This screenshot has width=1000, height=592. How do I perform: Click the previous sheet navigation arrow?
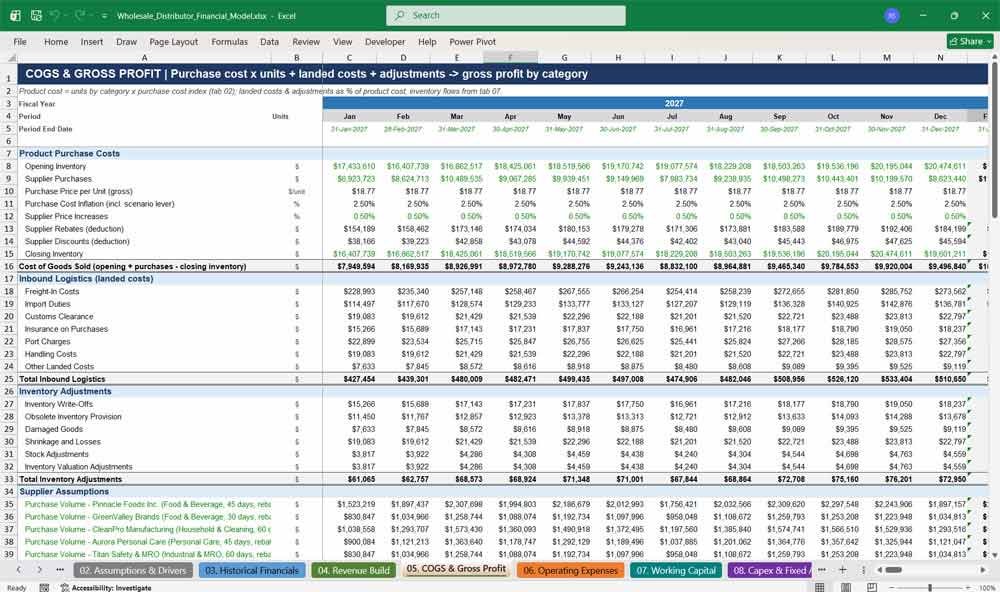pyautogui.click(x=19, y=570)
